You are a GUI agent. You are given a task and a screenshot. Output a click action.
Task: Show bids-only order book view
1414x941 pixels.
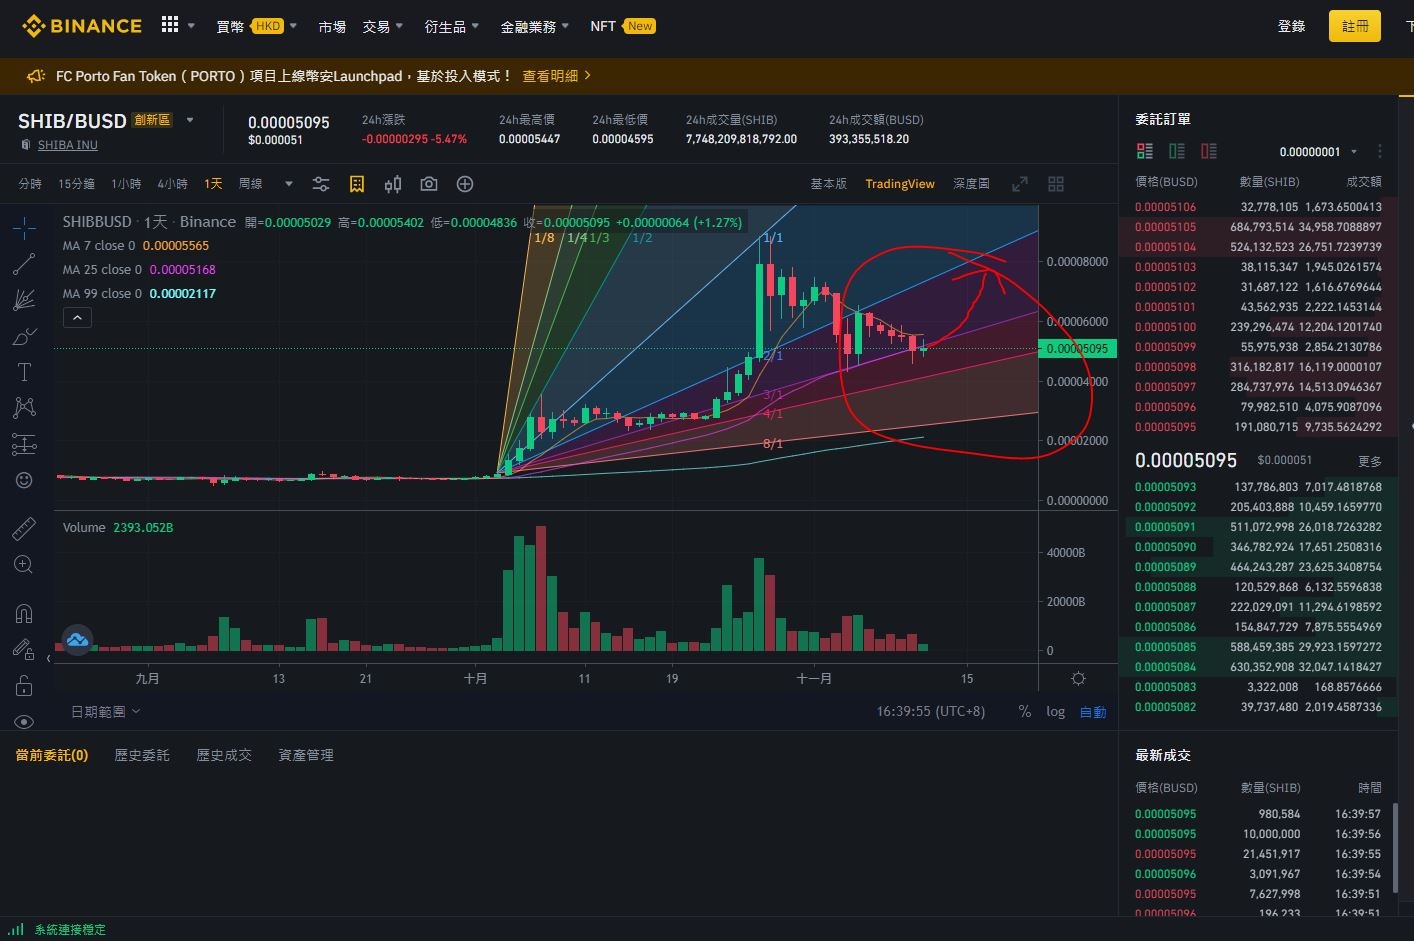click(x=1177, y=151)
